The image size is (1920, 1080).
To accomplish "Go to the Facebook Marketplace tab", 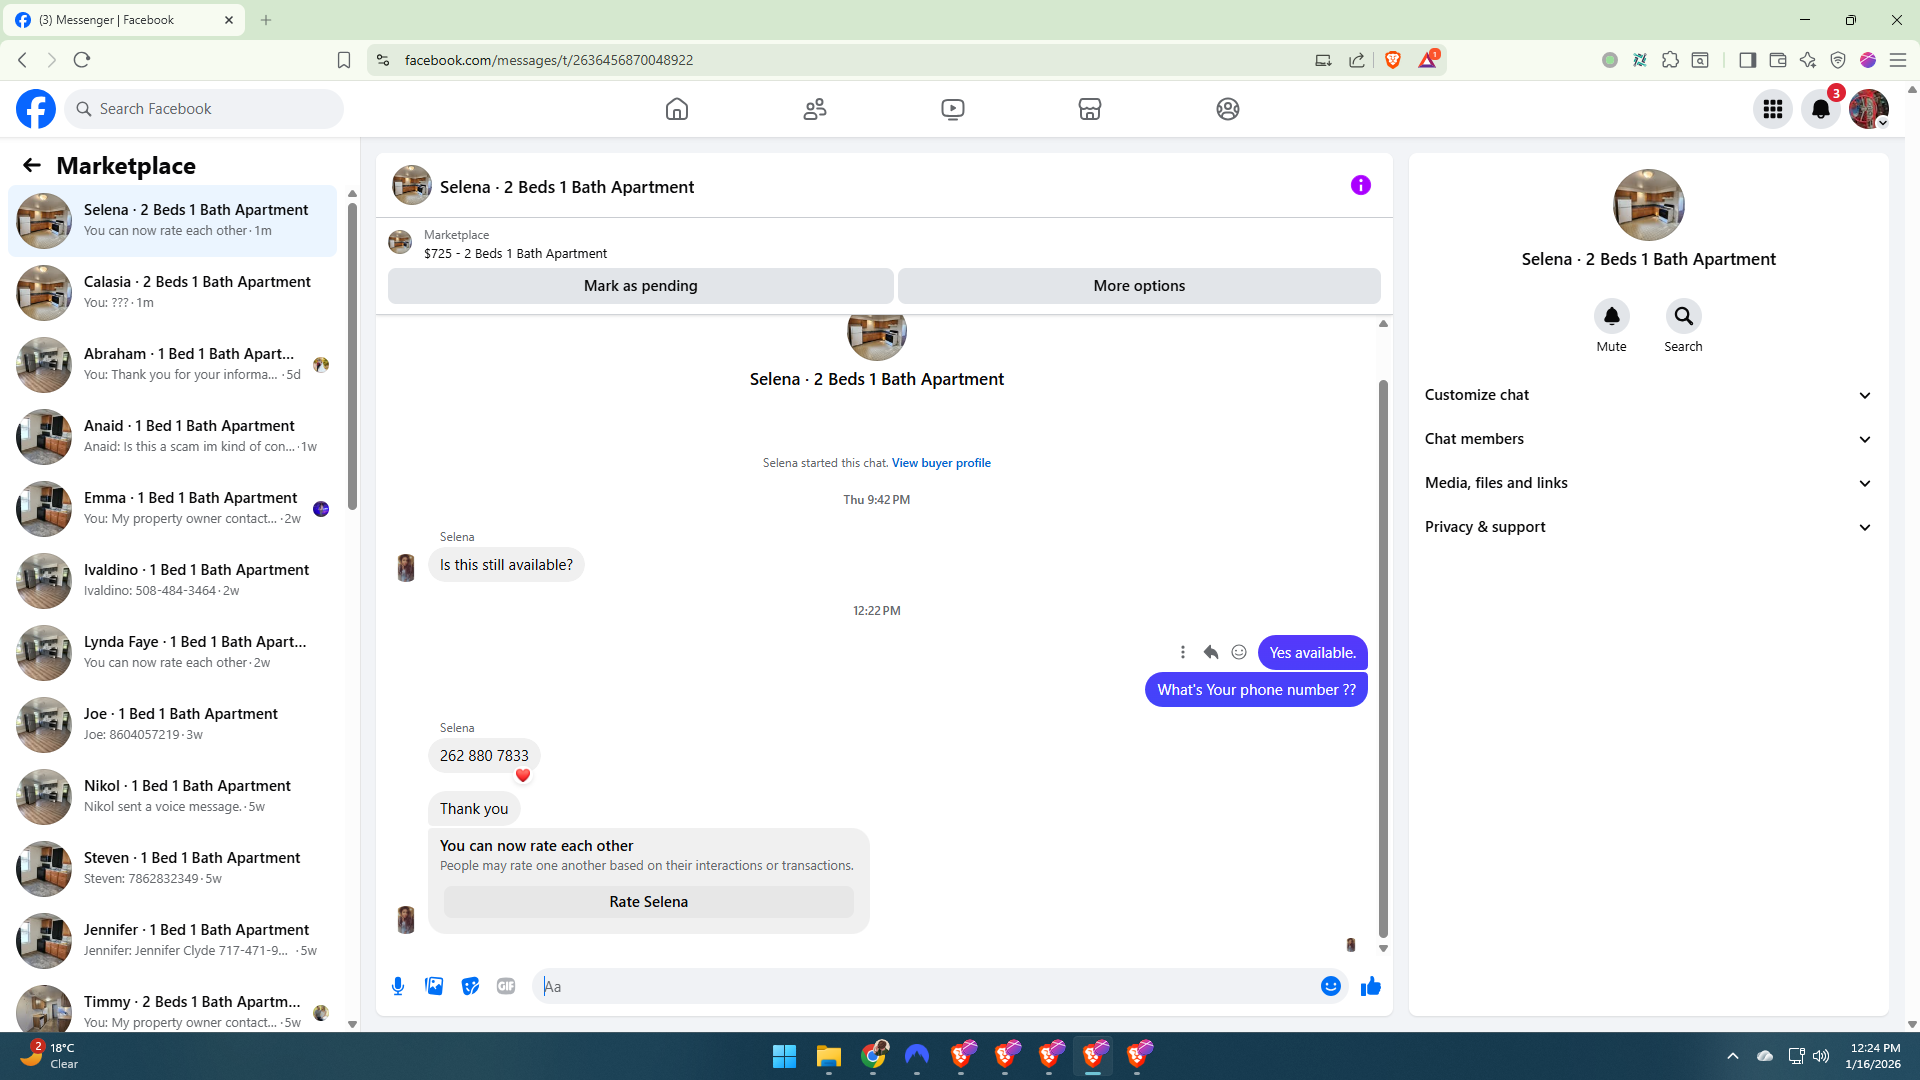I will [1090, 109].
